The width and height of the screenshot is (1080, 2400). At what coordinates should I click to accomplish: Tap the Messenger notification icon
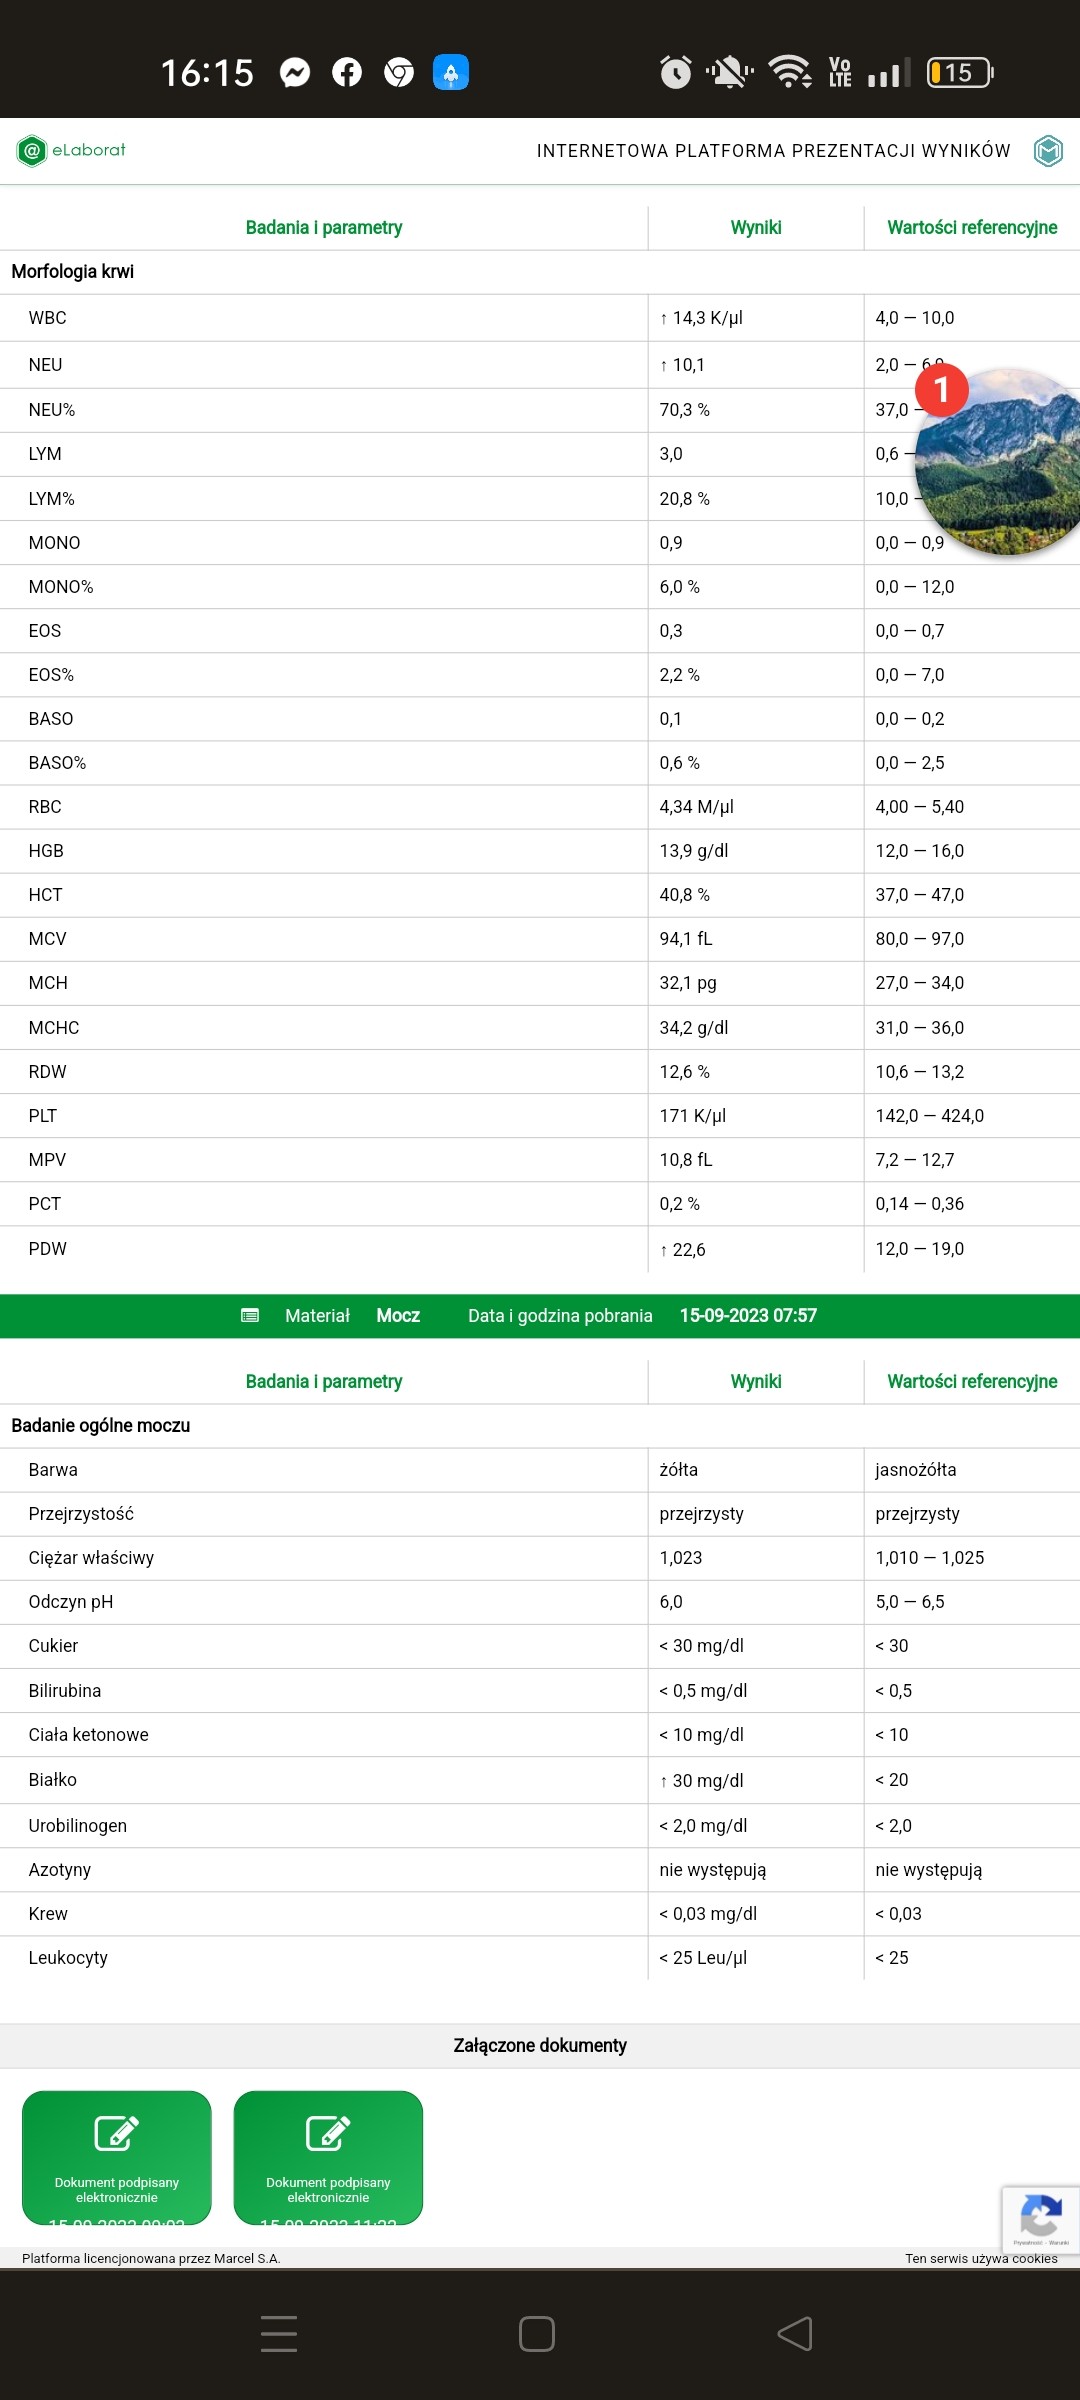(x=295, y=72)
